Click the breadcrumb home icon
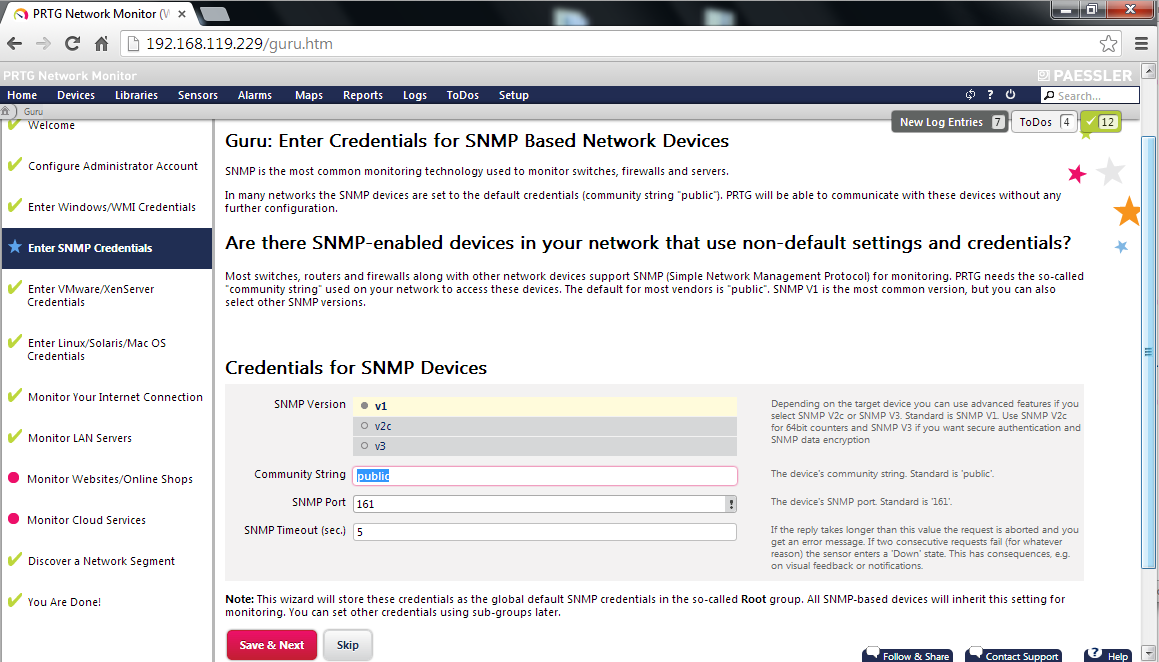 (6, 112)
